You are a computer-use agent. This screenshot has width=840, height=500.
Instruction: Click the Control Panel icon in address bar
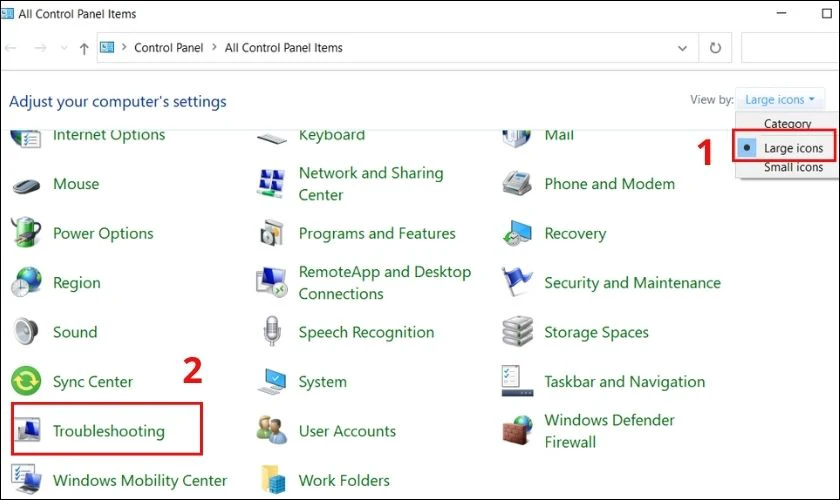pyautogui.click(x=107, y=48)
